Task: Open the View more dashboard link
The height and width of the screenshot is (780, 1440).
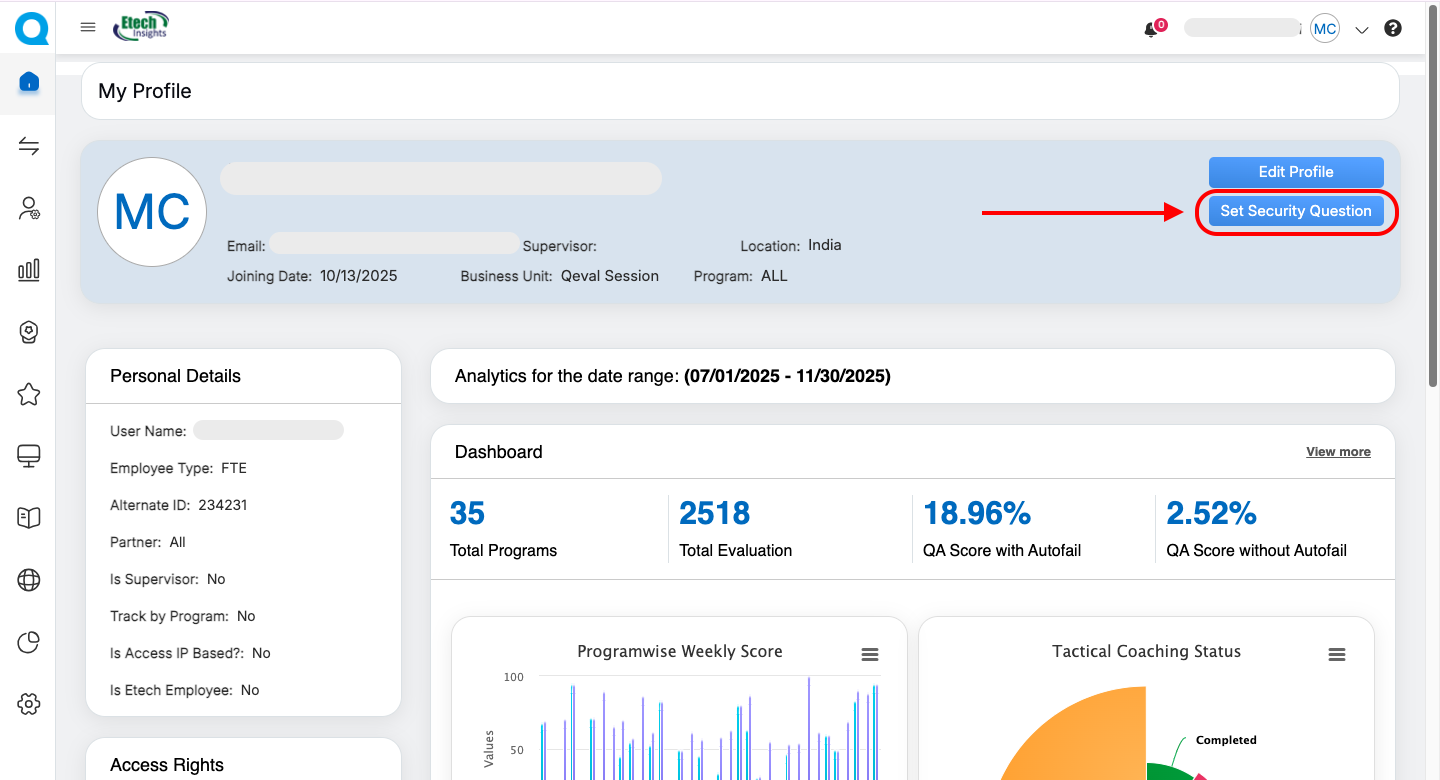Action: click(x=1338, y=452)
